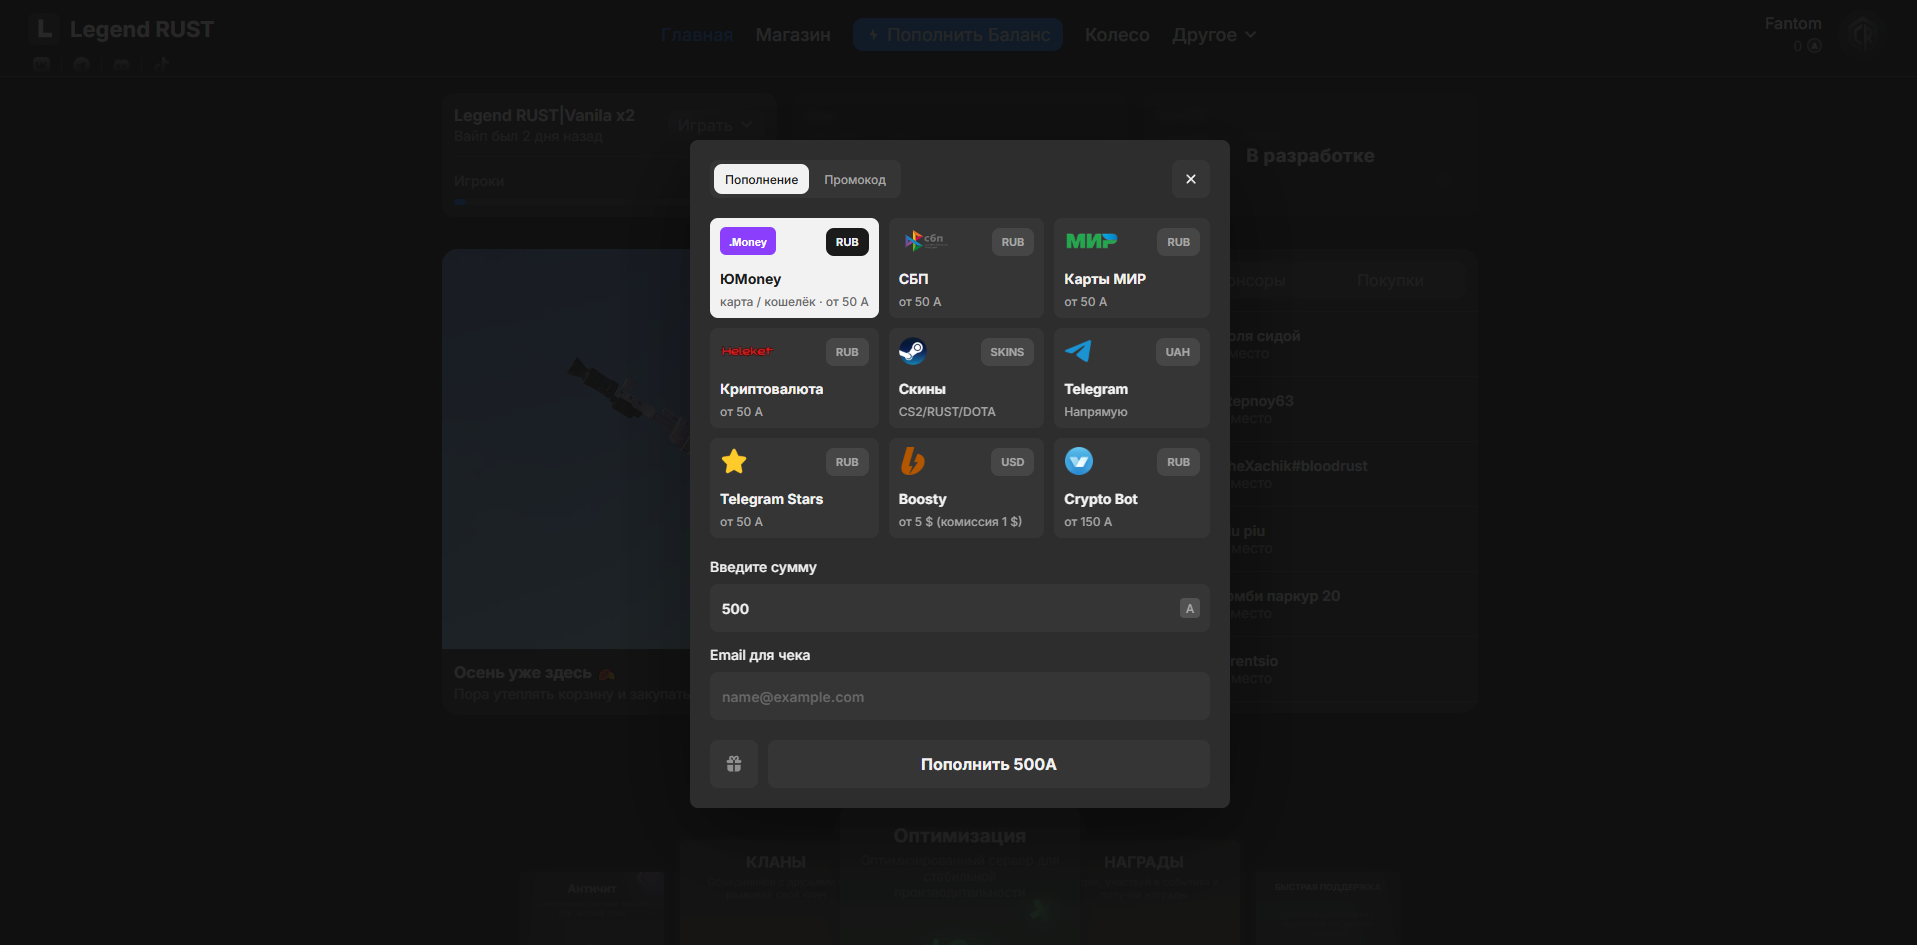Choose the СБП payment option
Screen dimensions: 1917x945
pyautogui.click(x=966, y=268)
